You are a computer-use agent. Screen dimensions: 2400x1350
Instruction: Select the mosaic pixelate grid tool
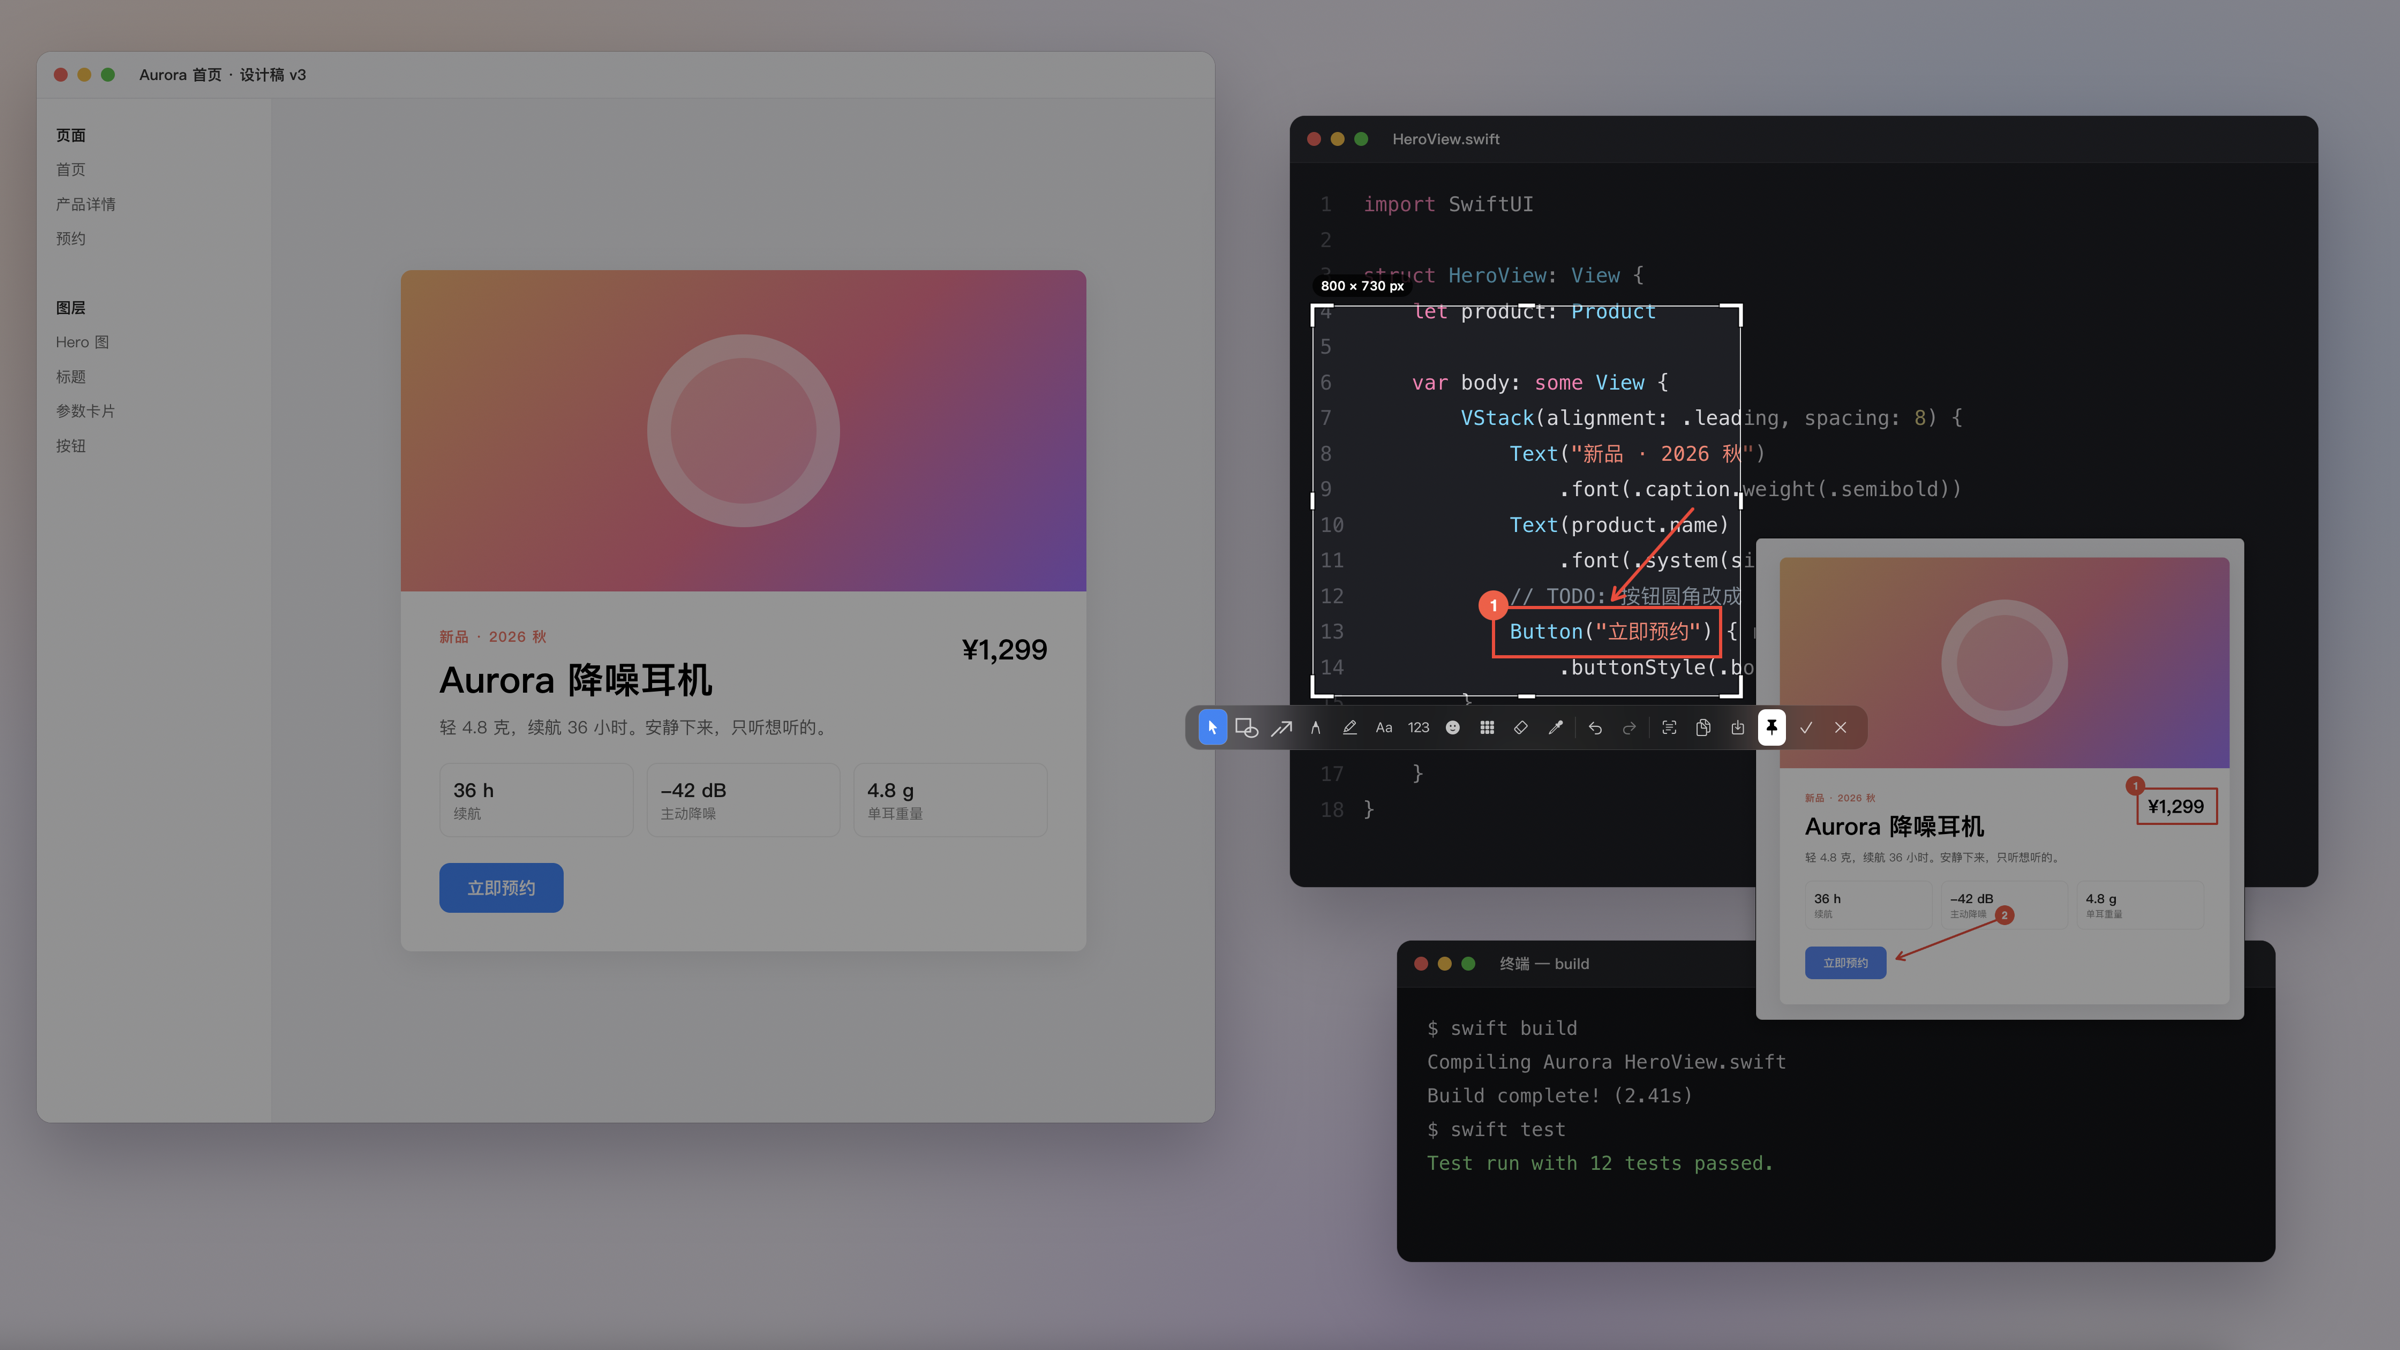tap(1487, 728)
